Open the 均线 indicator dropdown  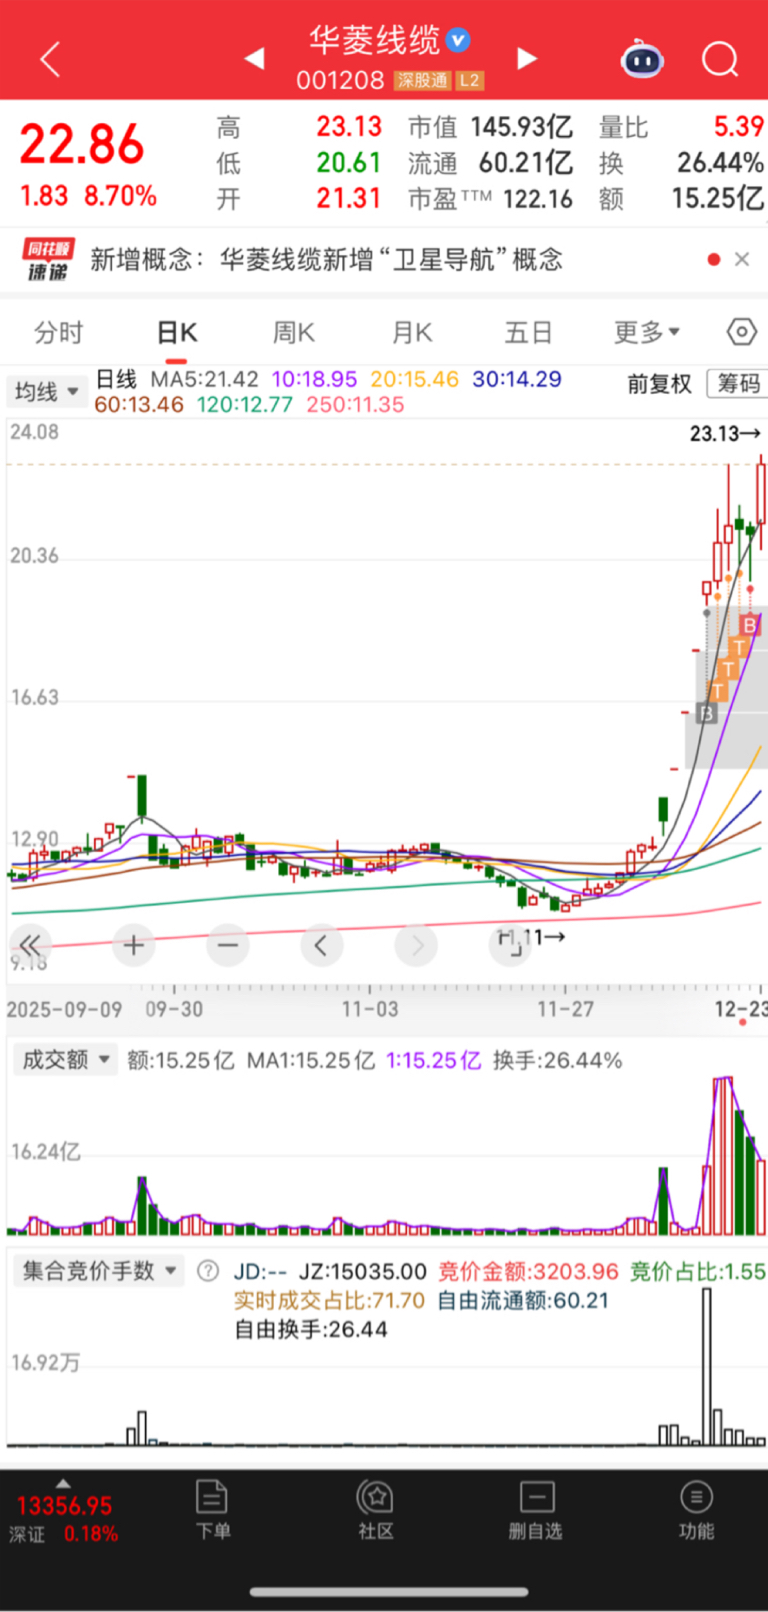coord(46,391)
